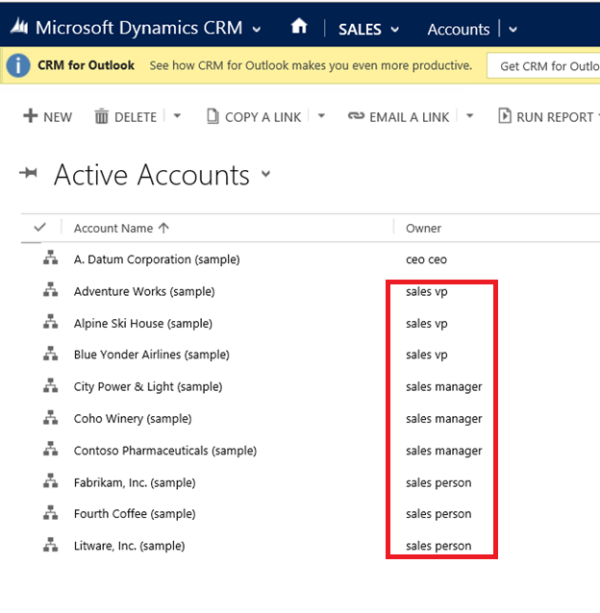The height and width of the screenshot is (613, 600).
Task: Open Alpine Ski House (sample) account
Action: click(143, 323)
